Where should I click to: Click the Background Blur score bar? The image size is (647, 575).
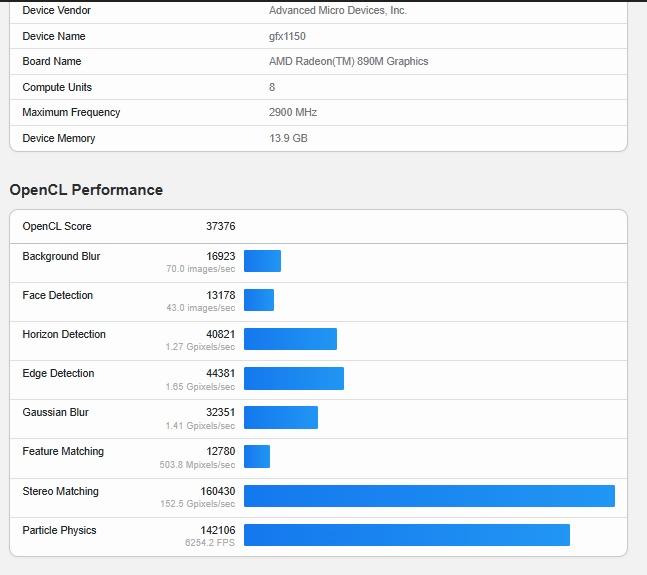pyautogui.click(x=262, y=261)
